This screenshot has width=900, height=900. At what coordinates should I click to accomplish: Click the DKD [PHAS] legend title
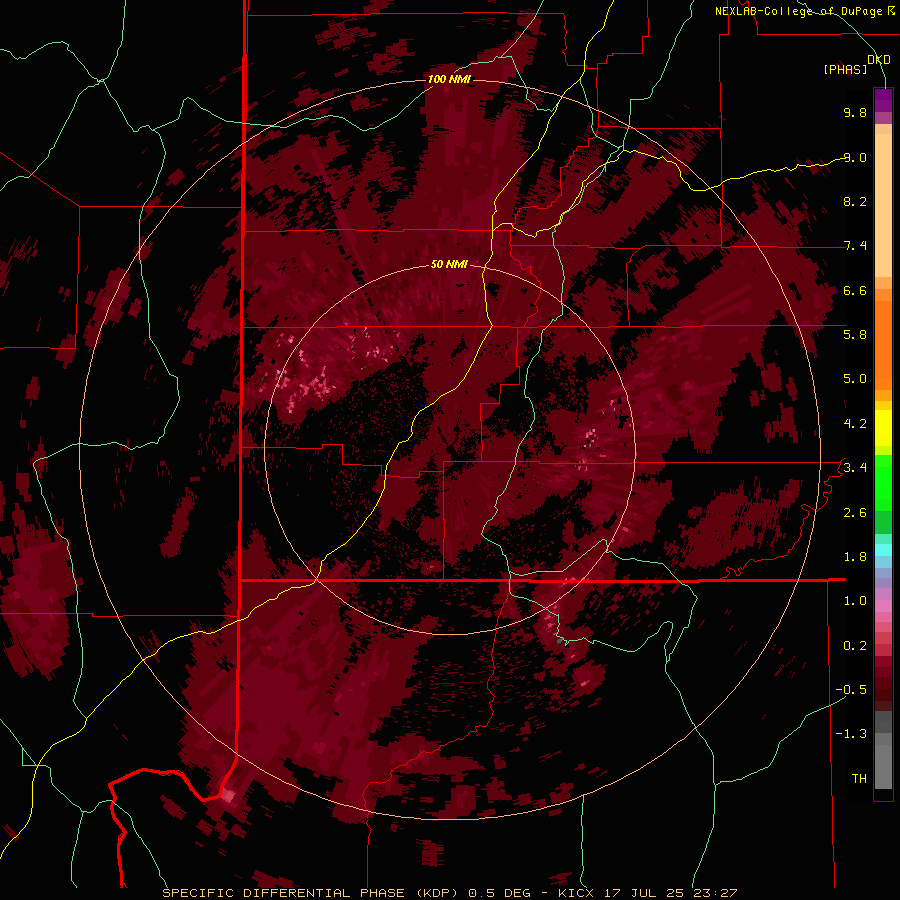(x=856, y=64)
